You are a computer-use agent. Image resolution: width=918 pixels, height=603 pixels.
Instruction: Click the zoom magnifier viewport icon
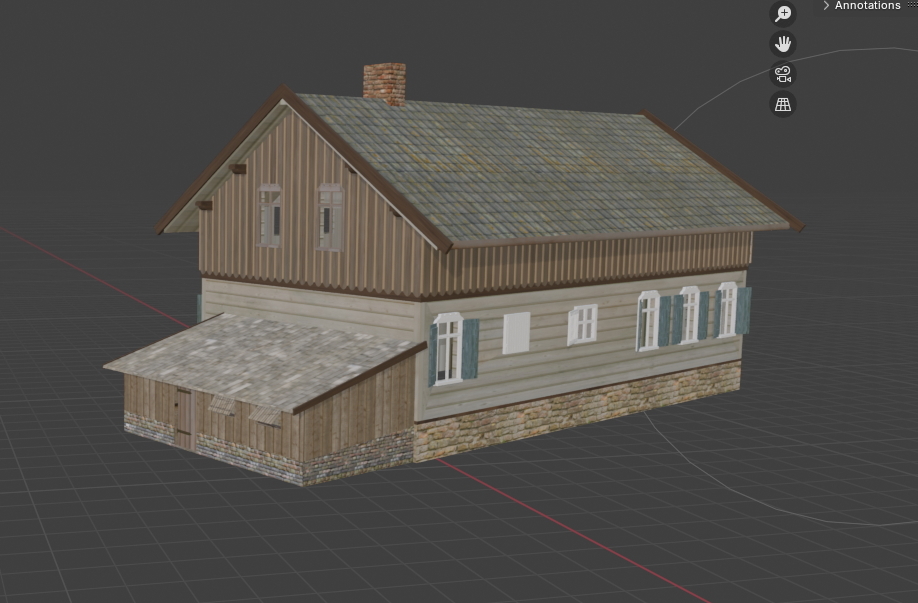pyautogui.click(x=783, y=14)
